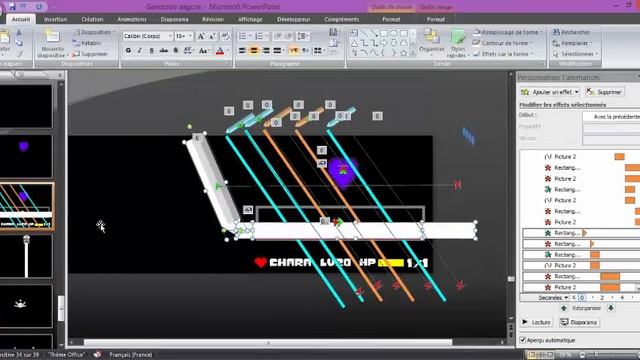Select the rectangle shape in shapes gallery
Image resolution: width=640 pixels, height=360 pixels.
click(384, 33)
